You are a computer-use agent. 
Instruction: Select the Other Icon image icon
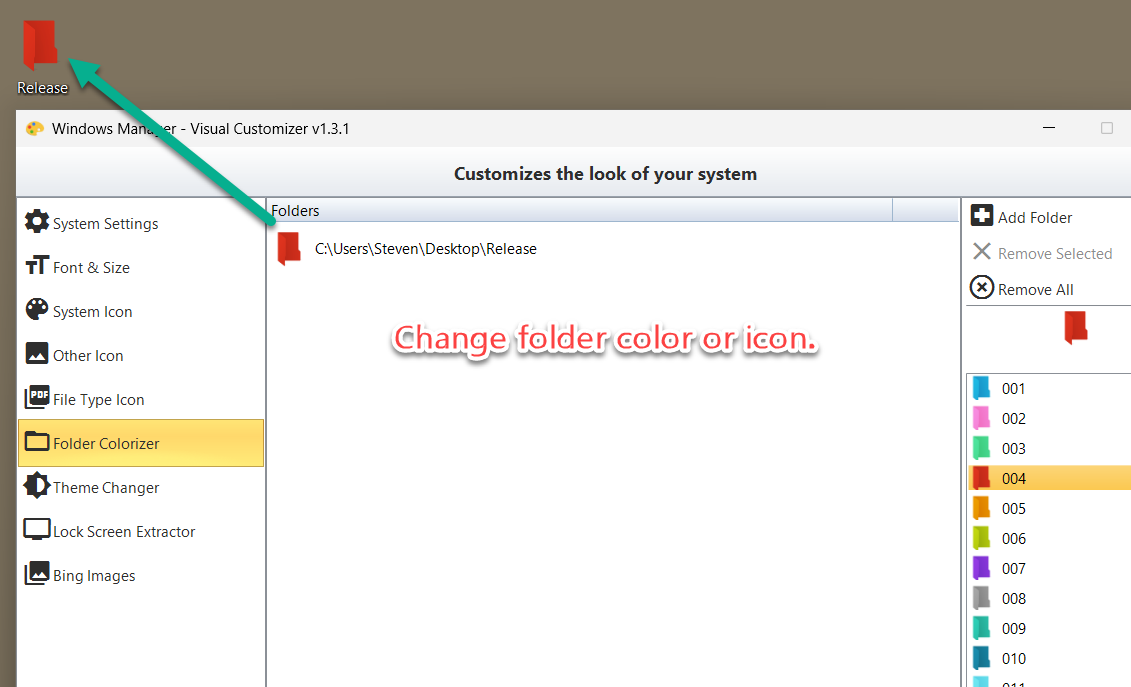pyautogui.click(x=37, y=354)
